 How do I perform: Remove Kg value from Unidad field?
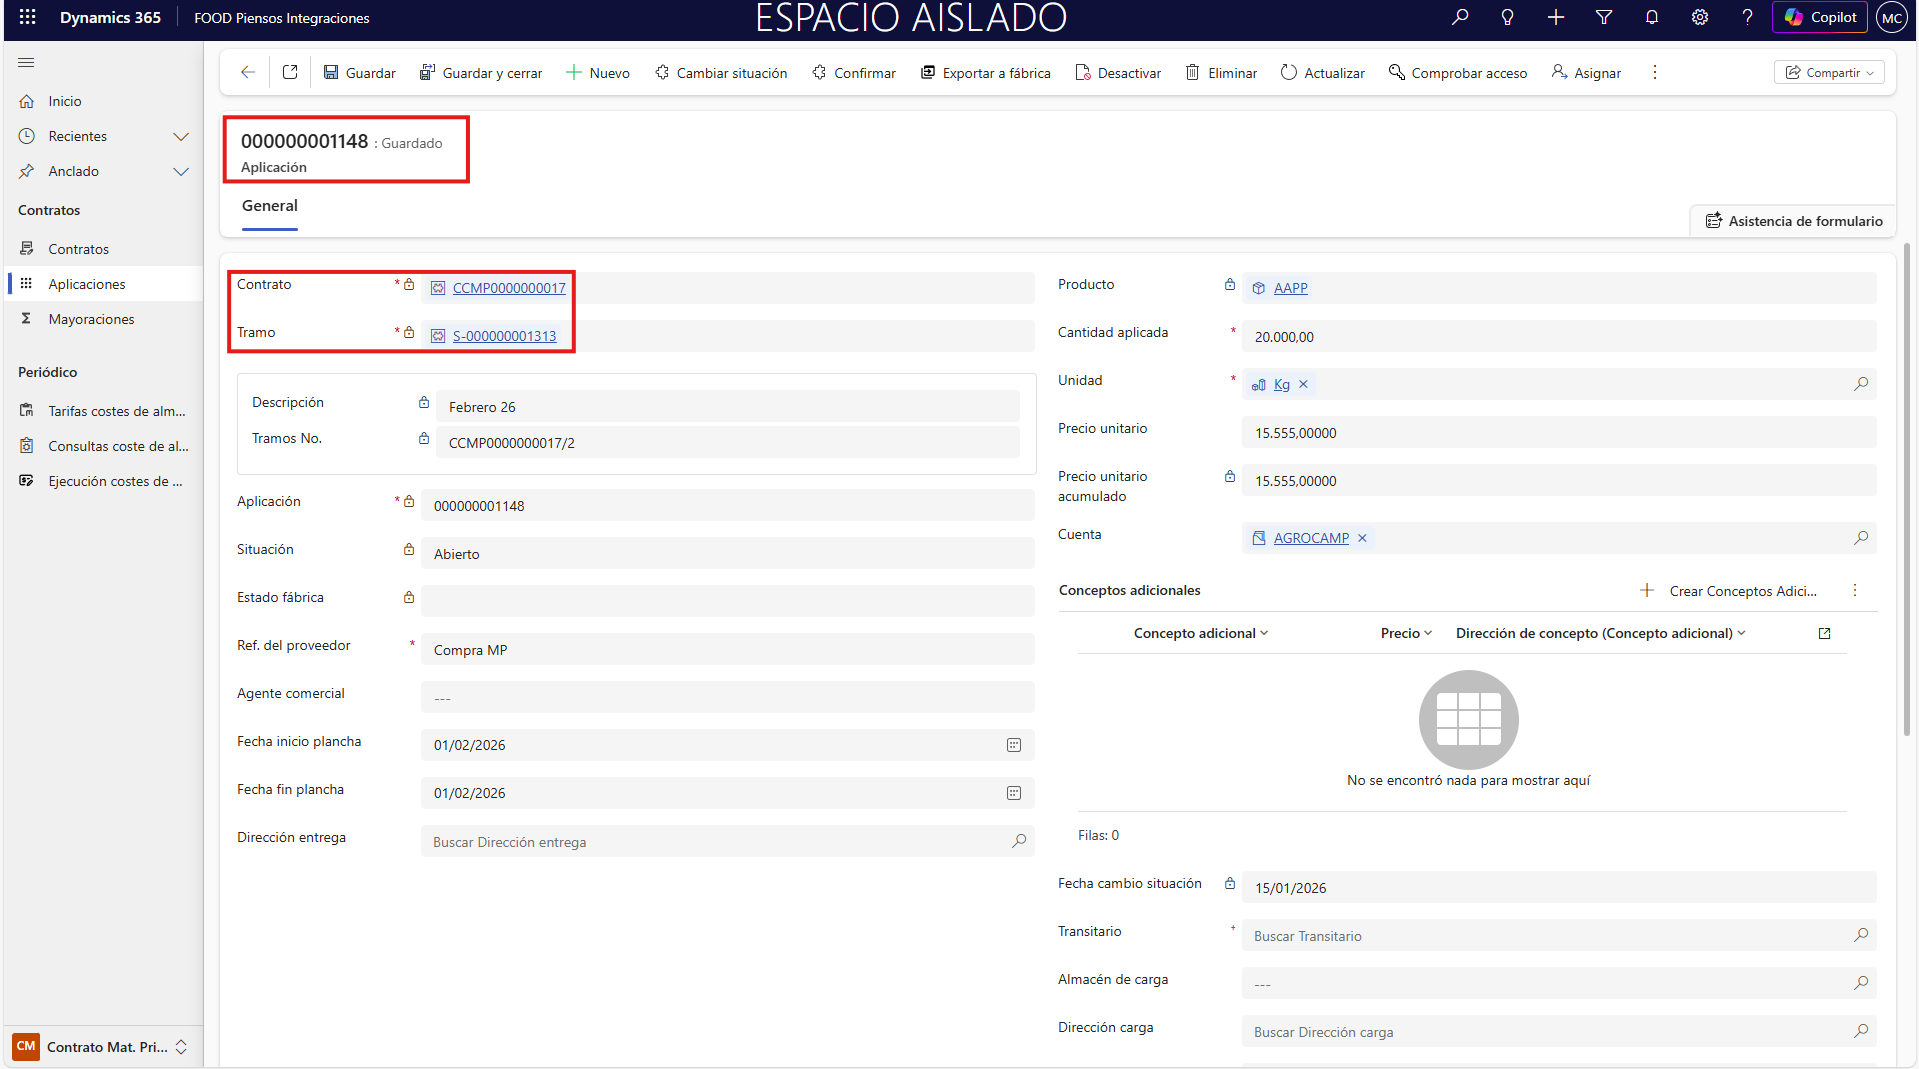click(1303, 385)
